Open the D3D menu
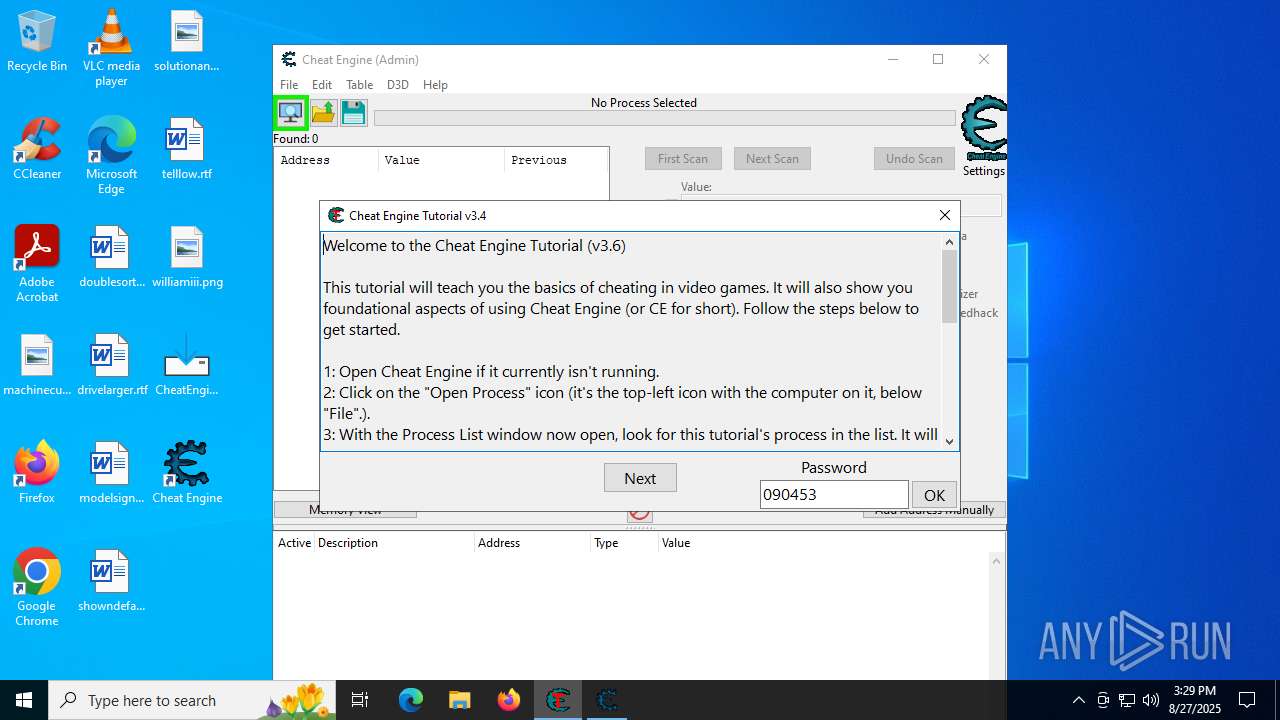 coord(398,85)
